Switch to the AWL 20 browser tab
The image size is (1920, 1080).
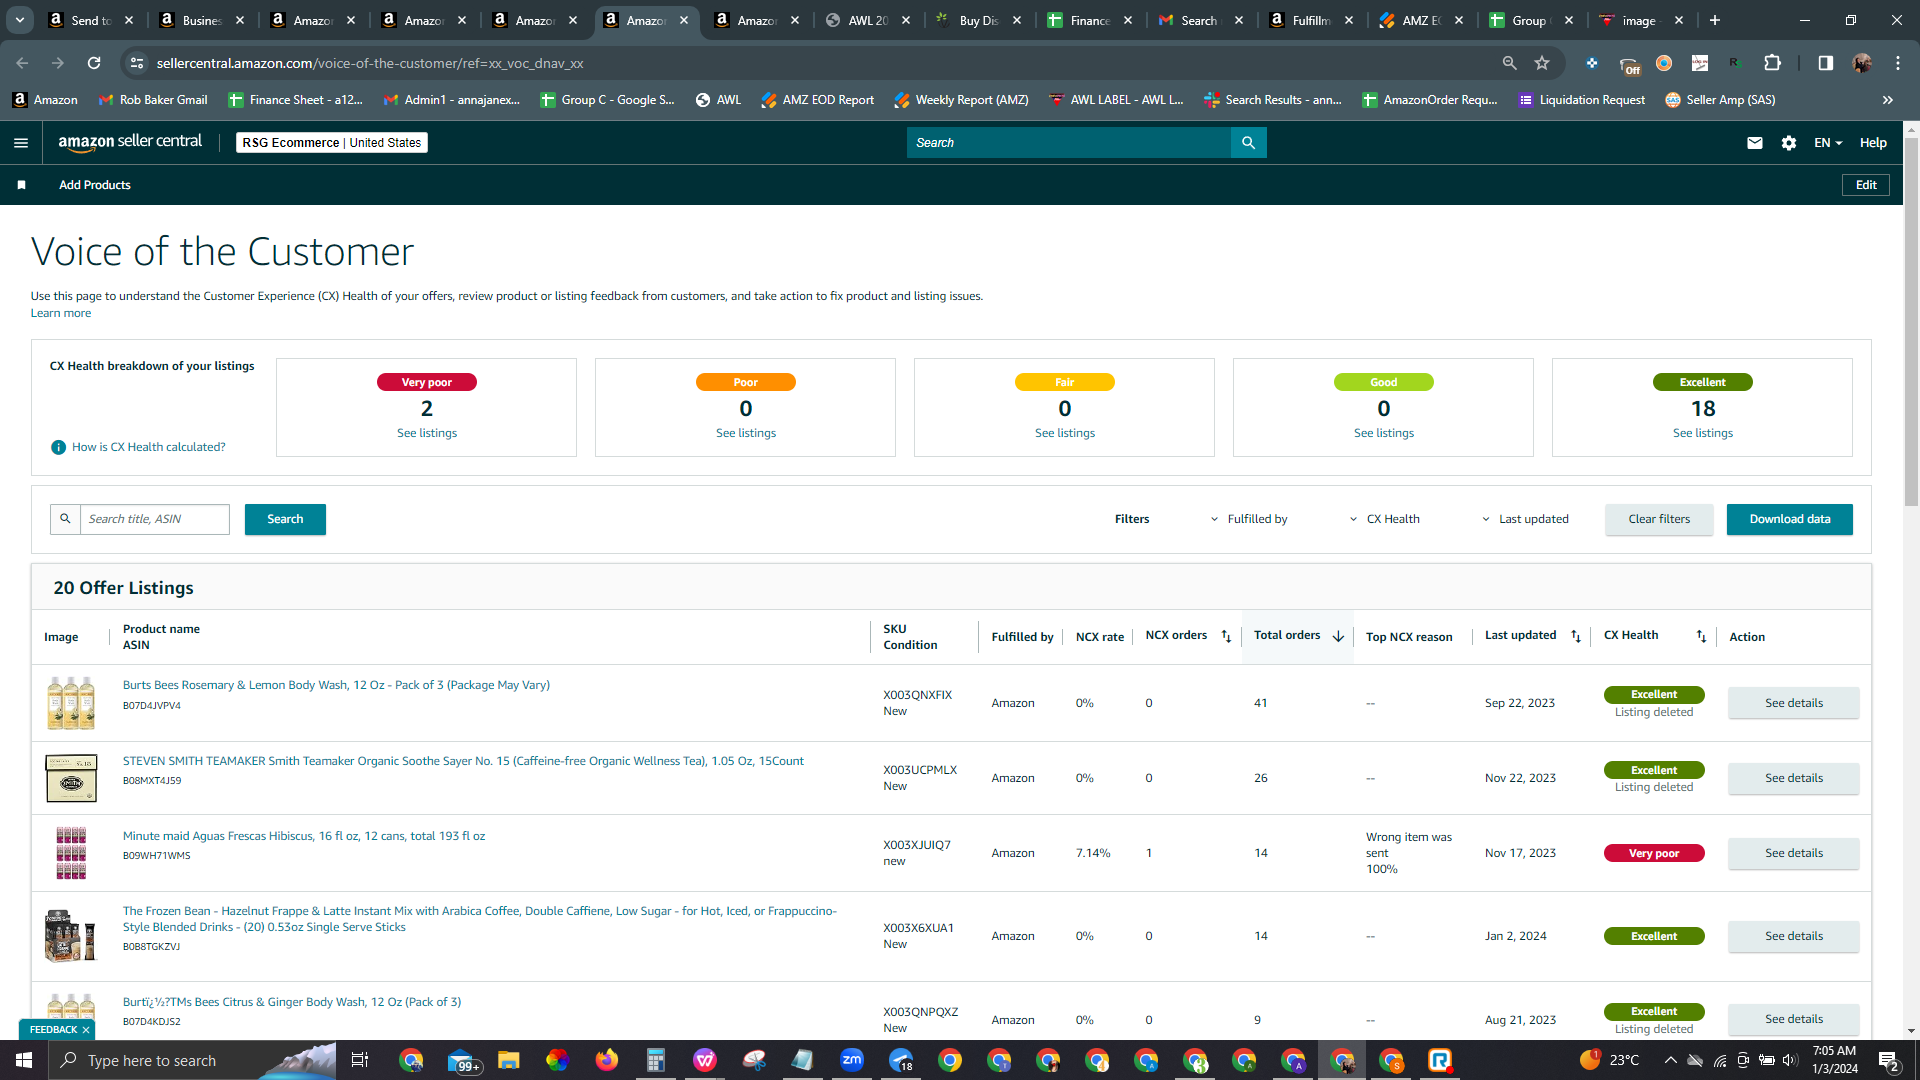pyautogui.click(x=868, y=20)
